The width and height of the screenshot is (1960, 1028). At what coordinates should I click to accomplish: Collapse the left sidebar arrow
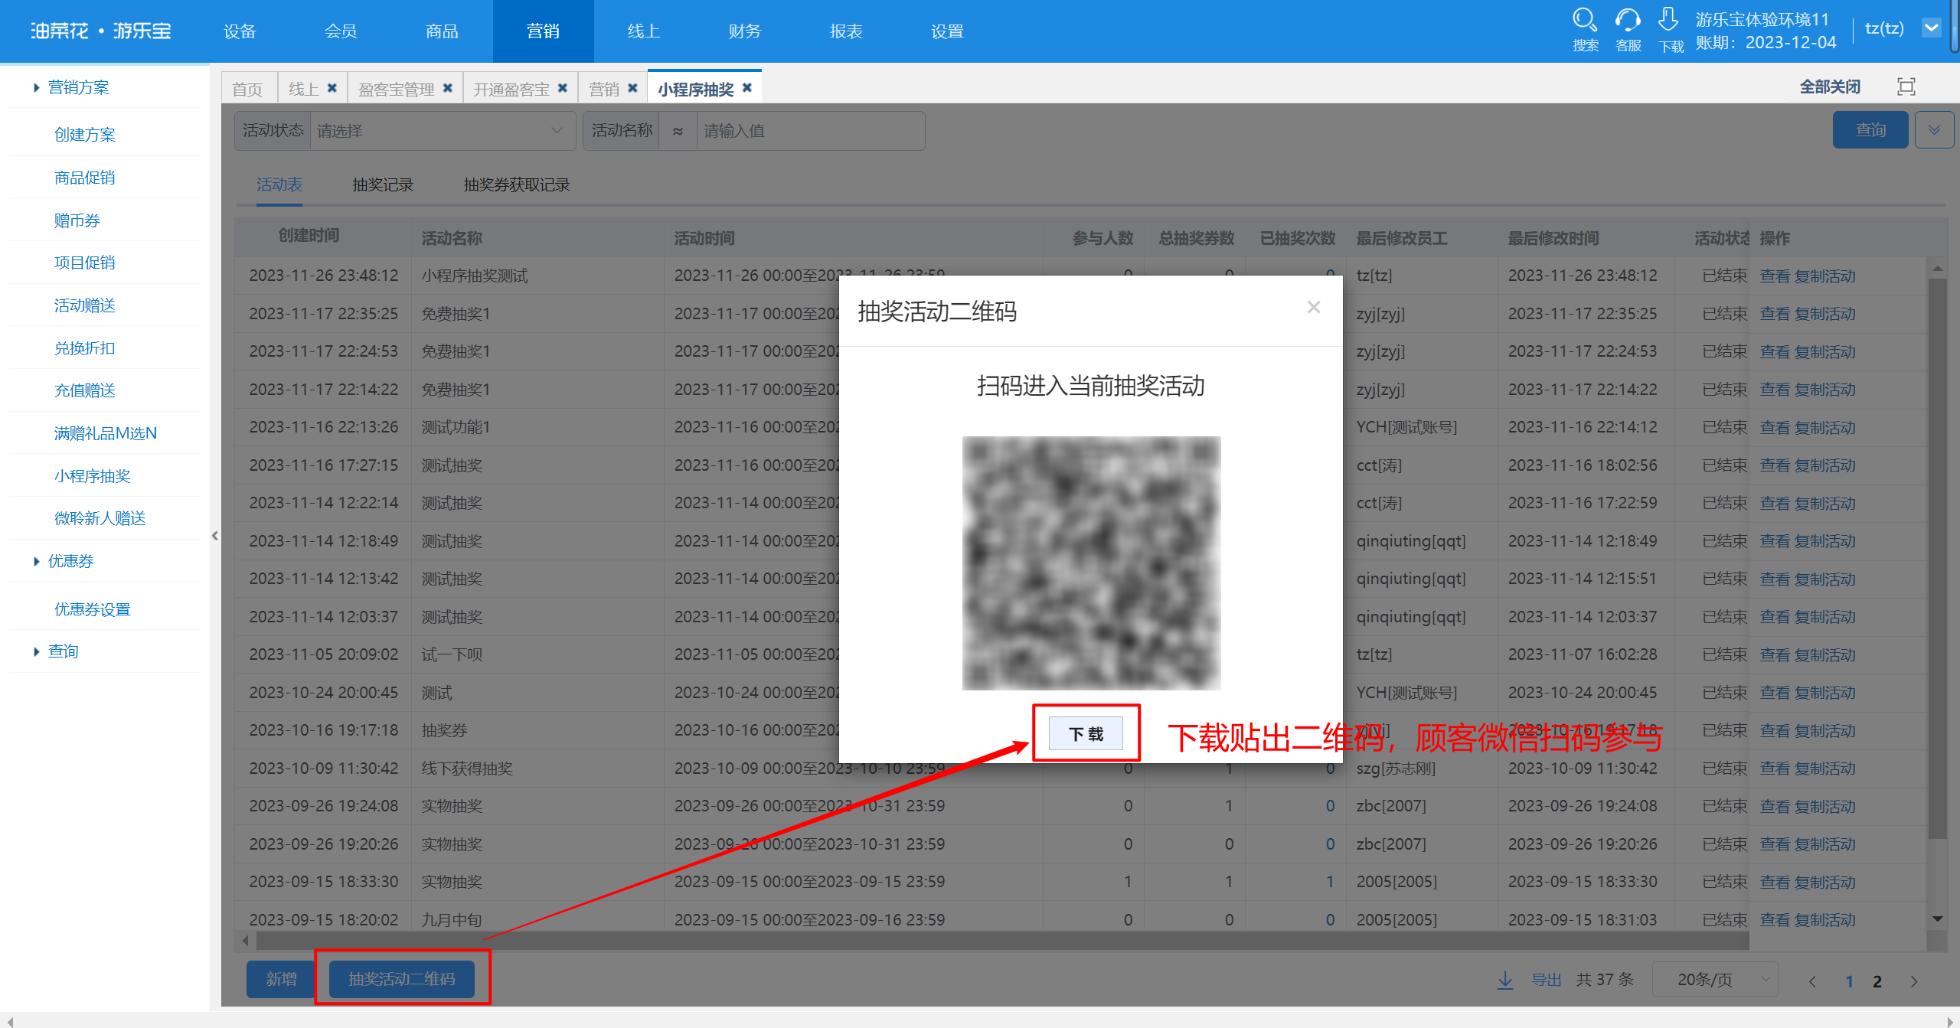tap(215, 536)
